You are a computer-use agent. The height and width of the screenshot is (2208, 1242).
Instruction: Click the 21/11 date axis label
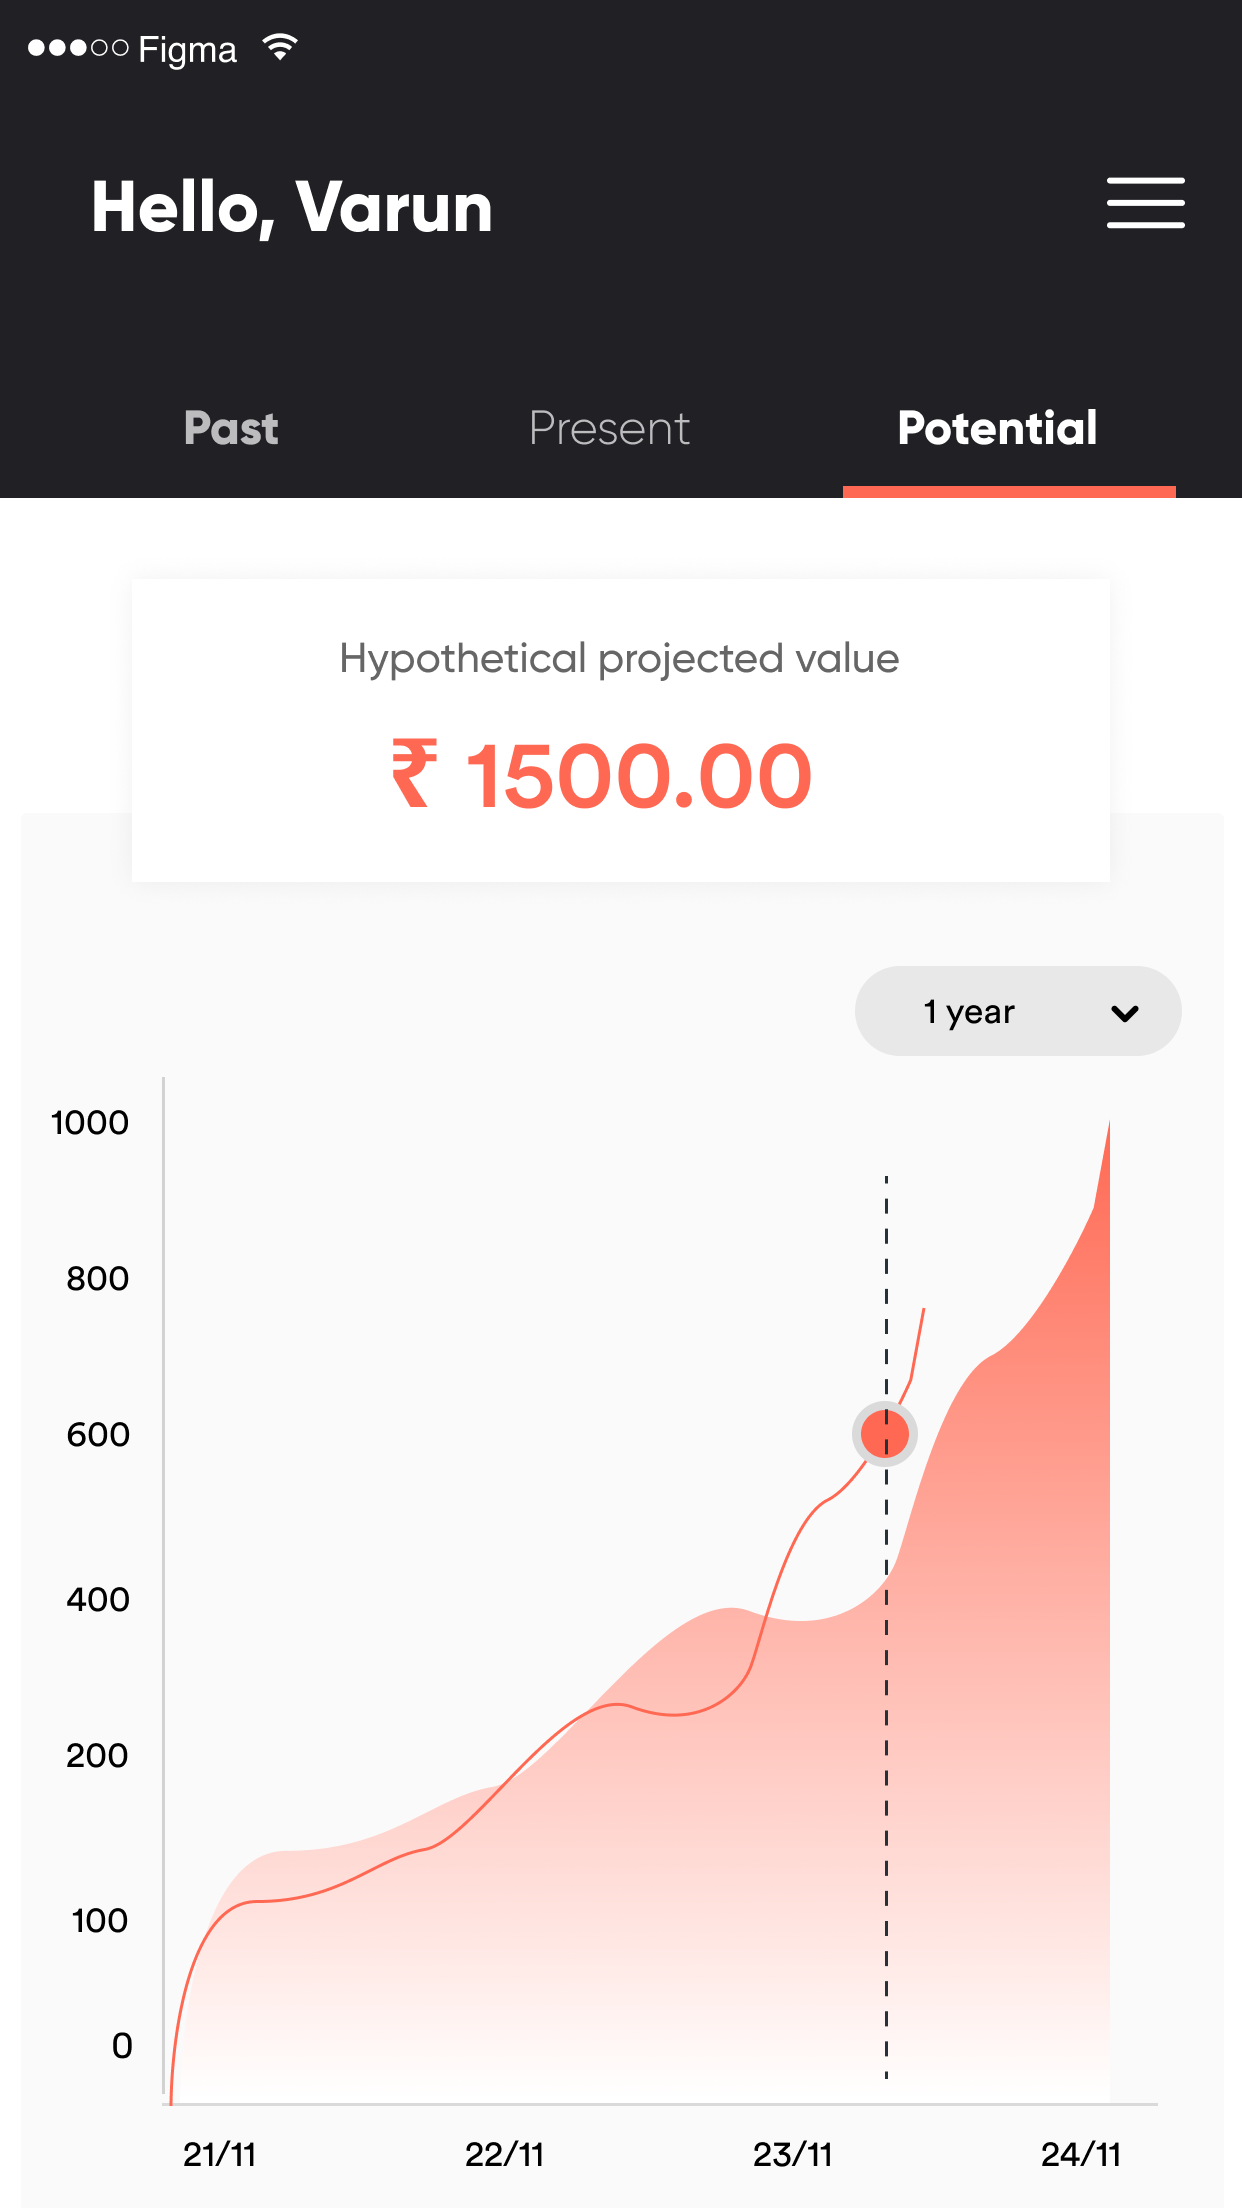tap(219, 2154)
